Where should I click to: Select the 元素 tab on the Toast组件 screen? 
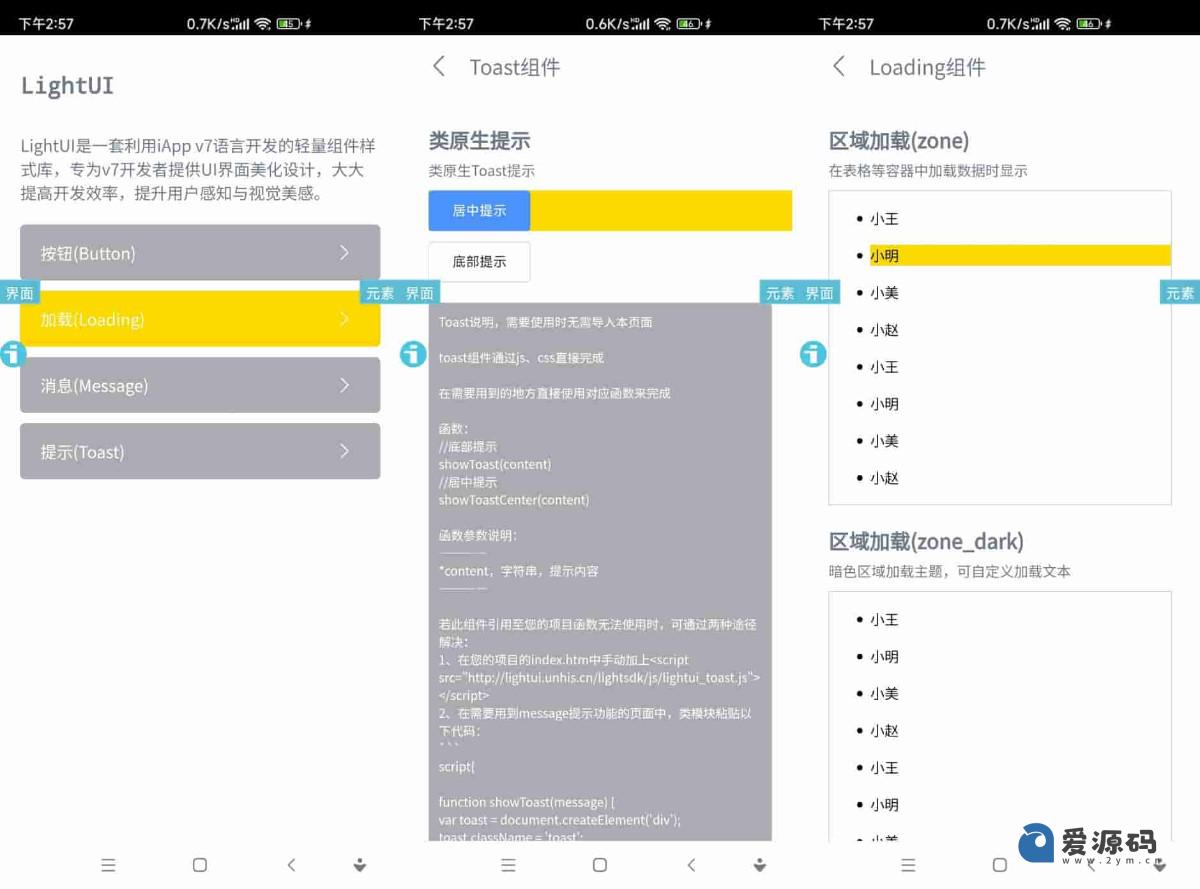(780, 293)
